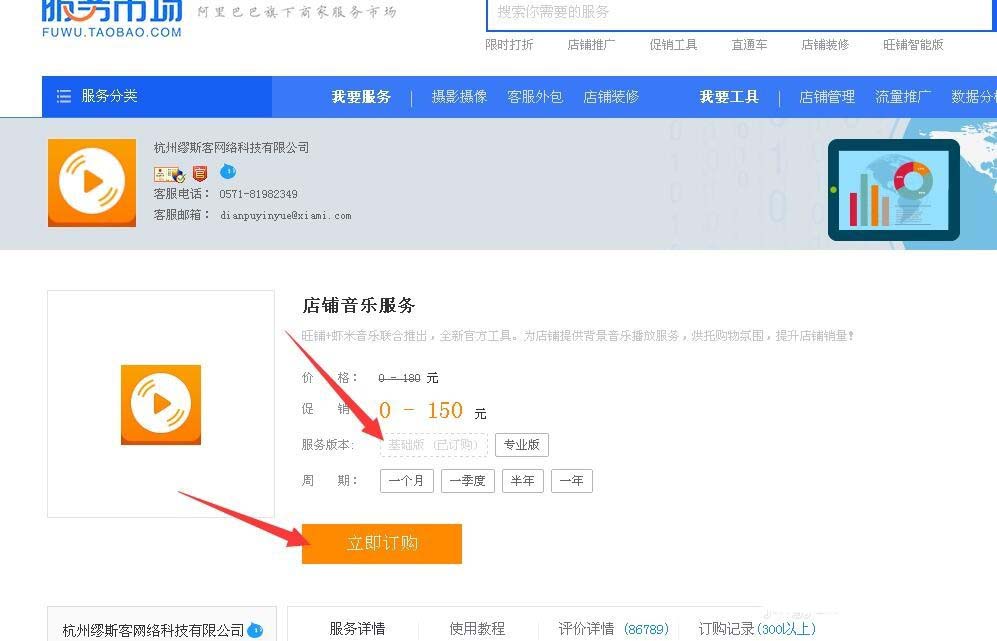
Task: Select the 基础版 service version option
Action: click(x=434, y=445)
